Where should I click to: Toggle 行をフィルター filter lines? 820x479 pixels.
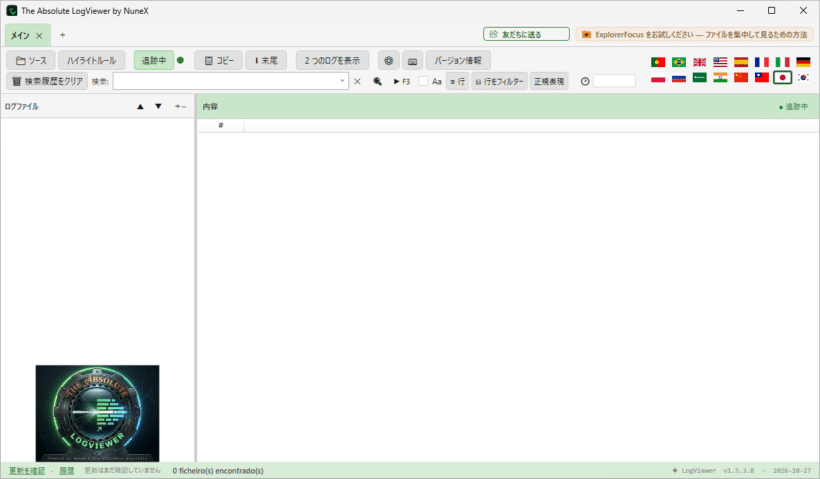click(x=499, y=81)
